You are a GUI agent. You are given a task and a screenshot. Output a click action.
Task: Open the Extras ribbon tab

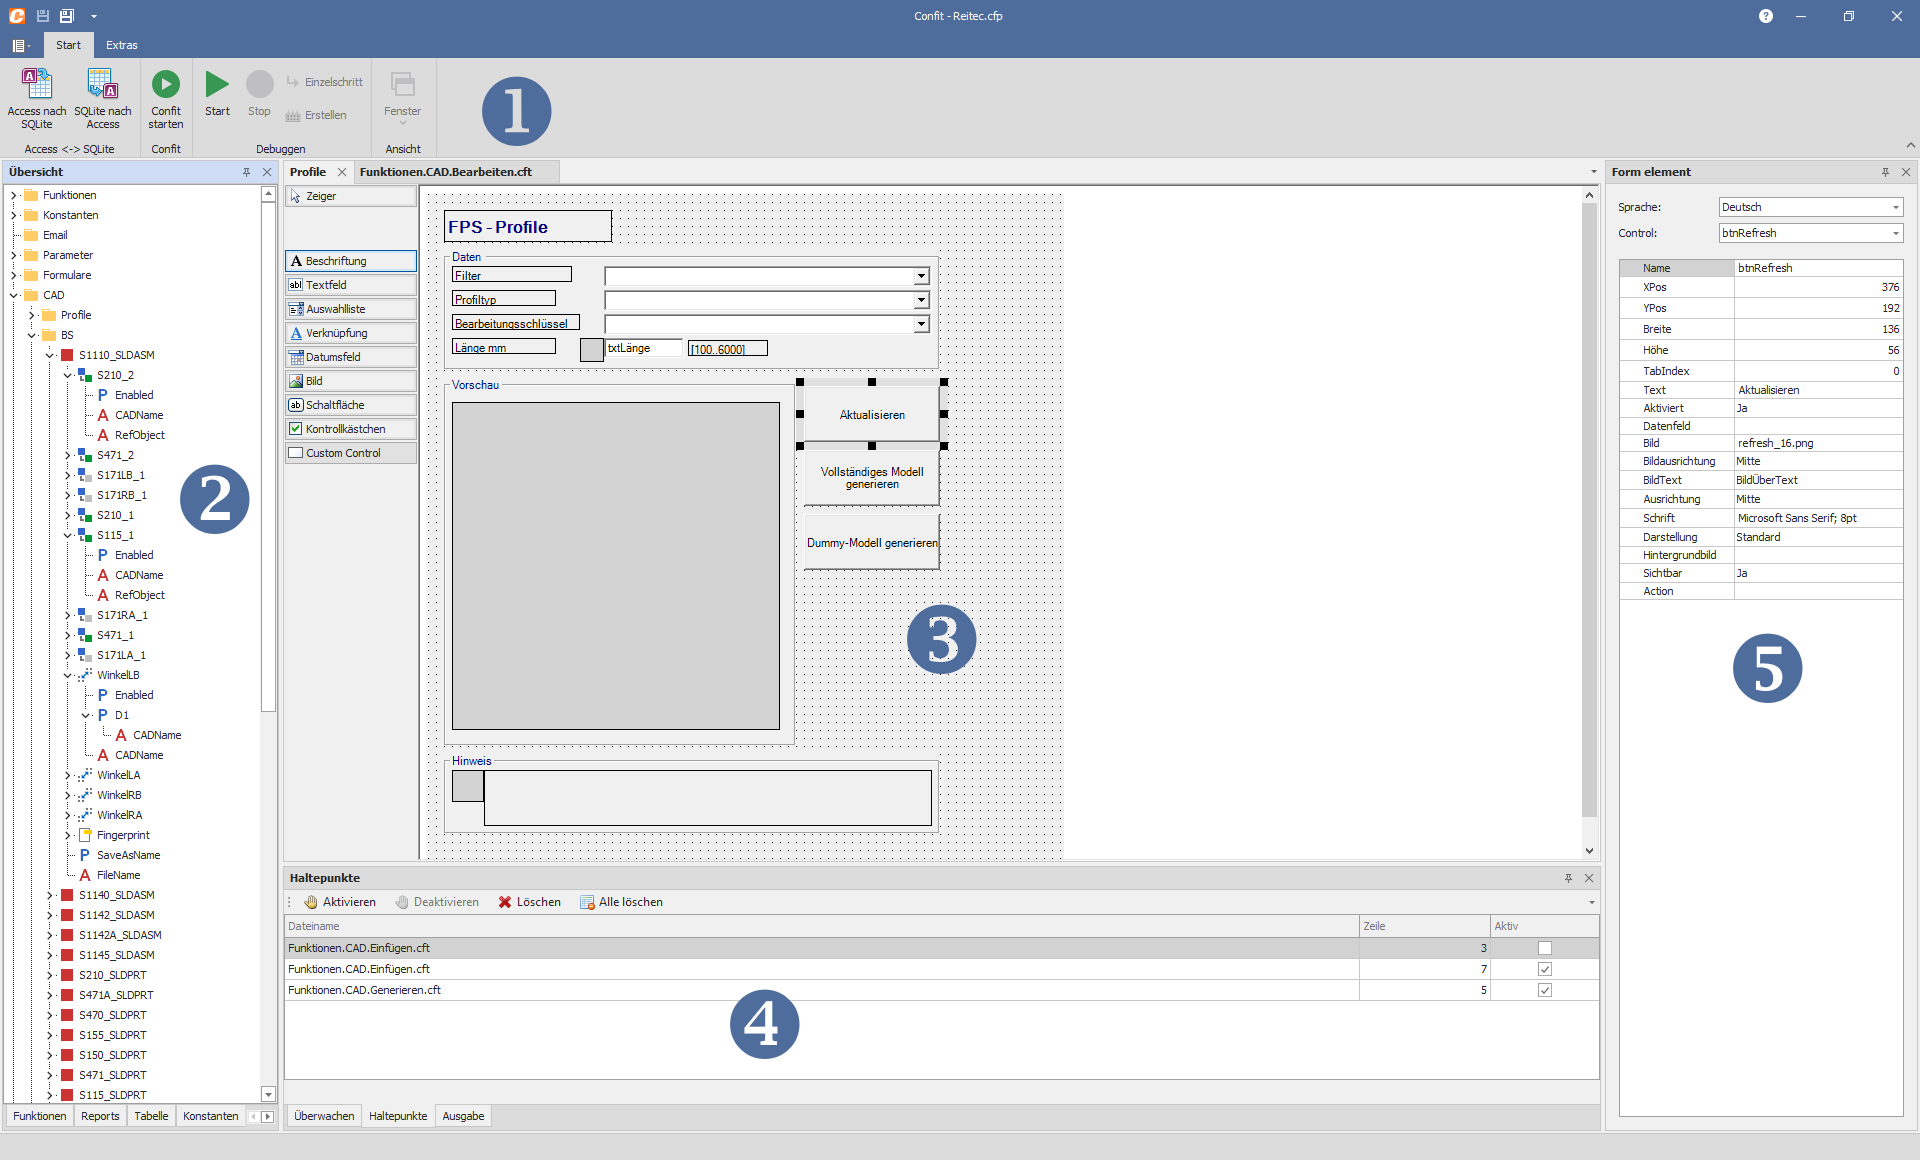pos(122,45)
